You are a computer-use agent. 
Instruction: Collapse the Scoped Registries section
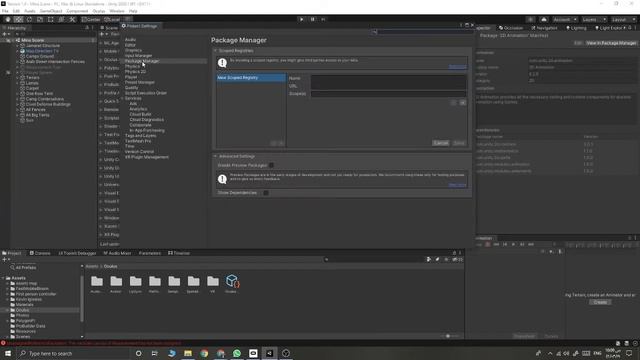[215, 51]
